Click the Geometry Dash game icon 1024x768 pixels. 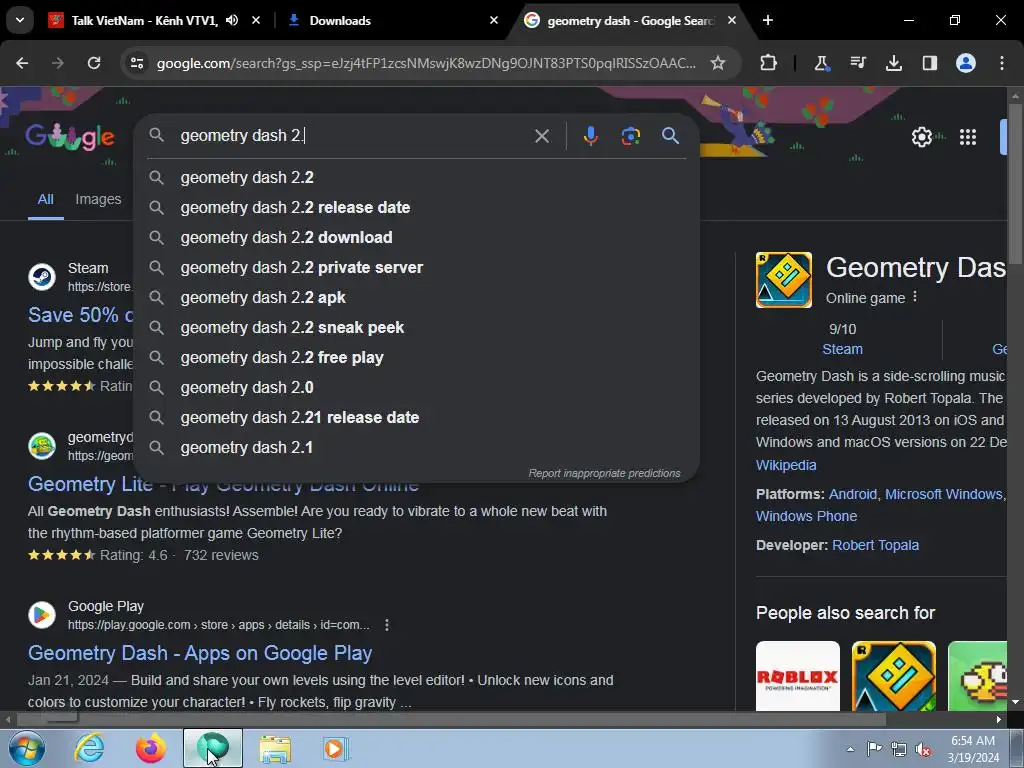pos(784,280)
